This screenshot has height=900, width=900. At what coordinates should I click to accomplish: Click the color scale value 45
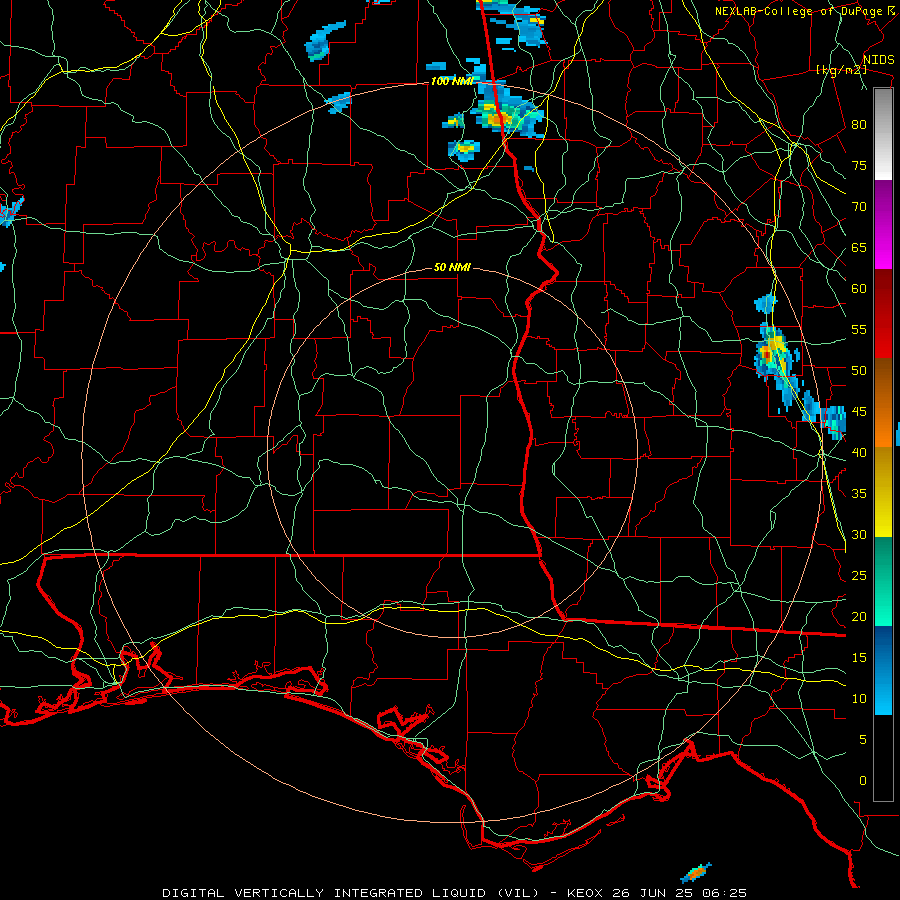pos(859,412)
